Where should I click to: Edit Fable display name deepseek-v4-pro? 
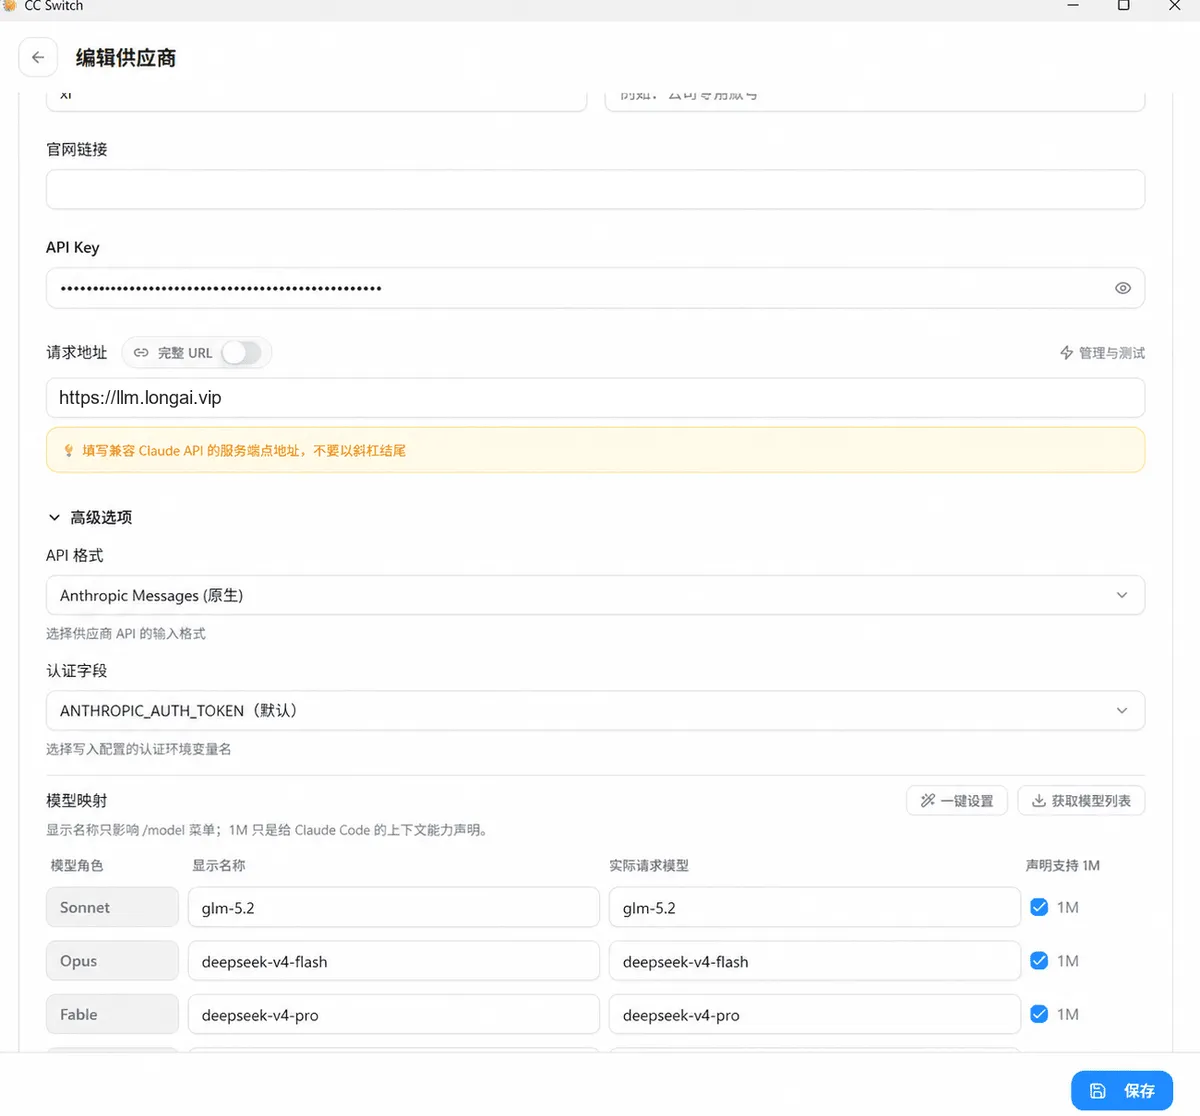pos(394,1015)
